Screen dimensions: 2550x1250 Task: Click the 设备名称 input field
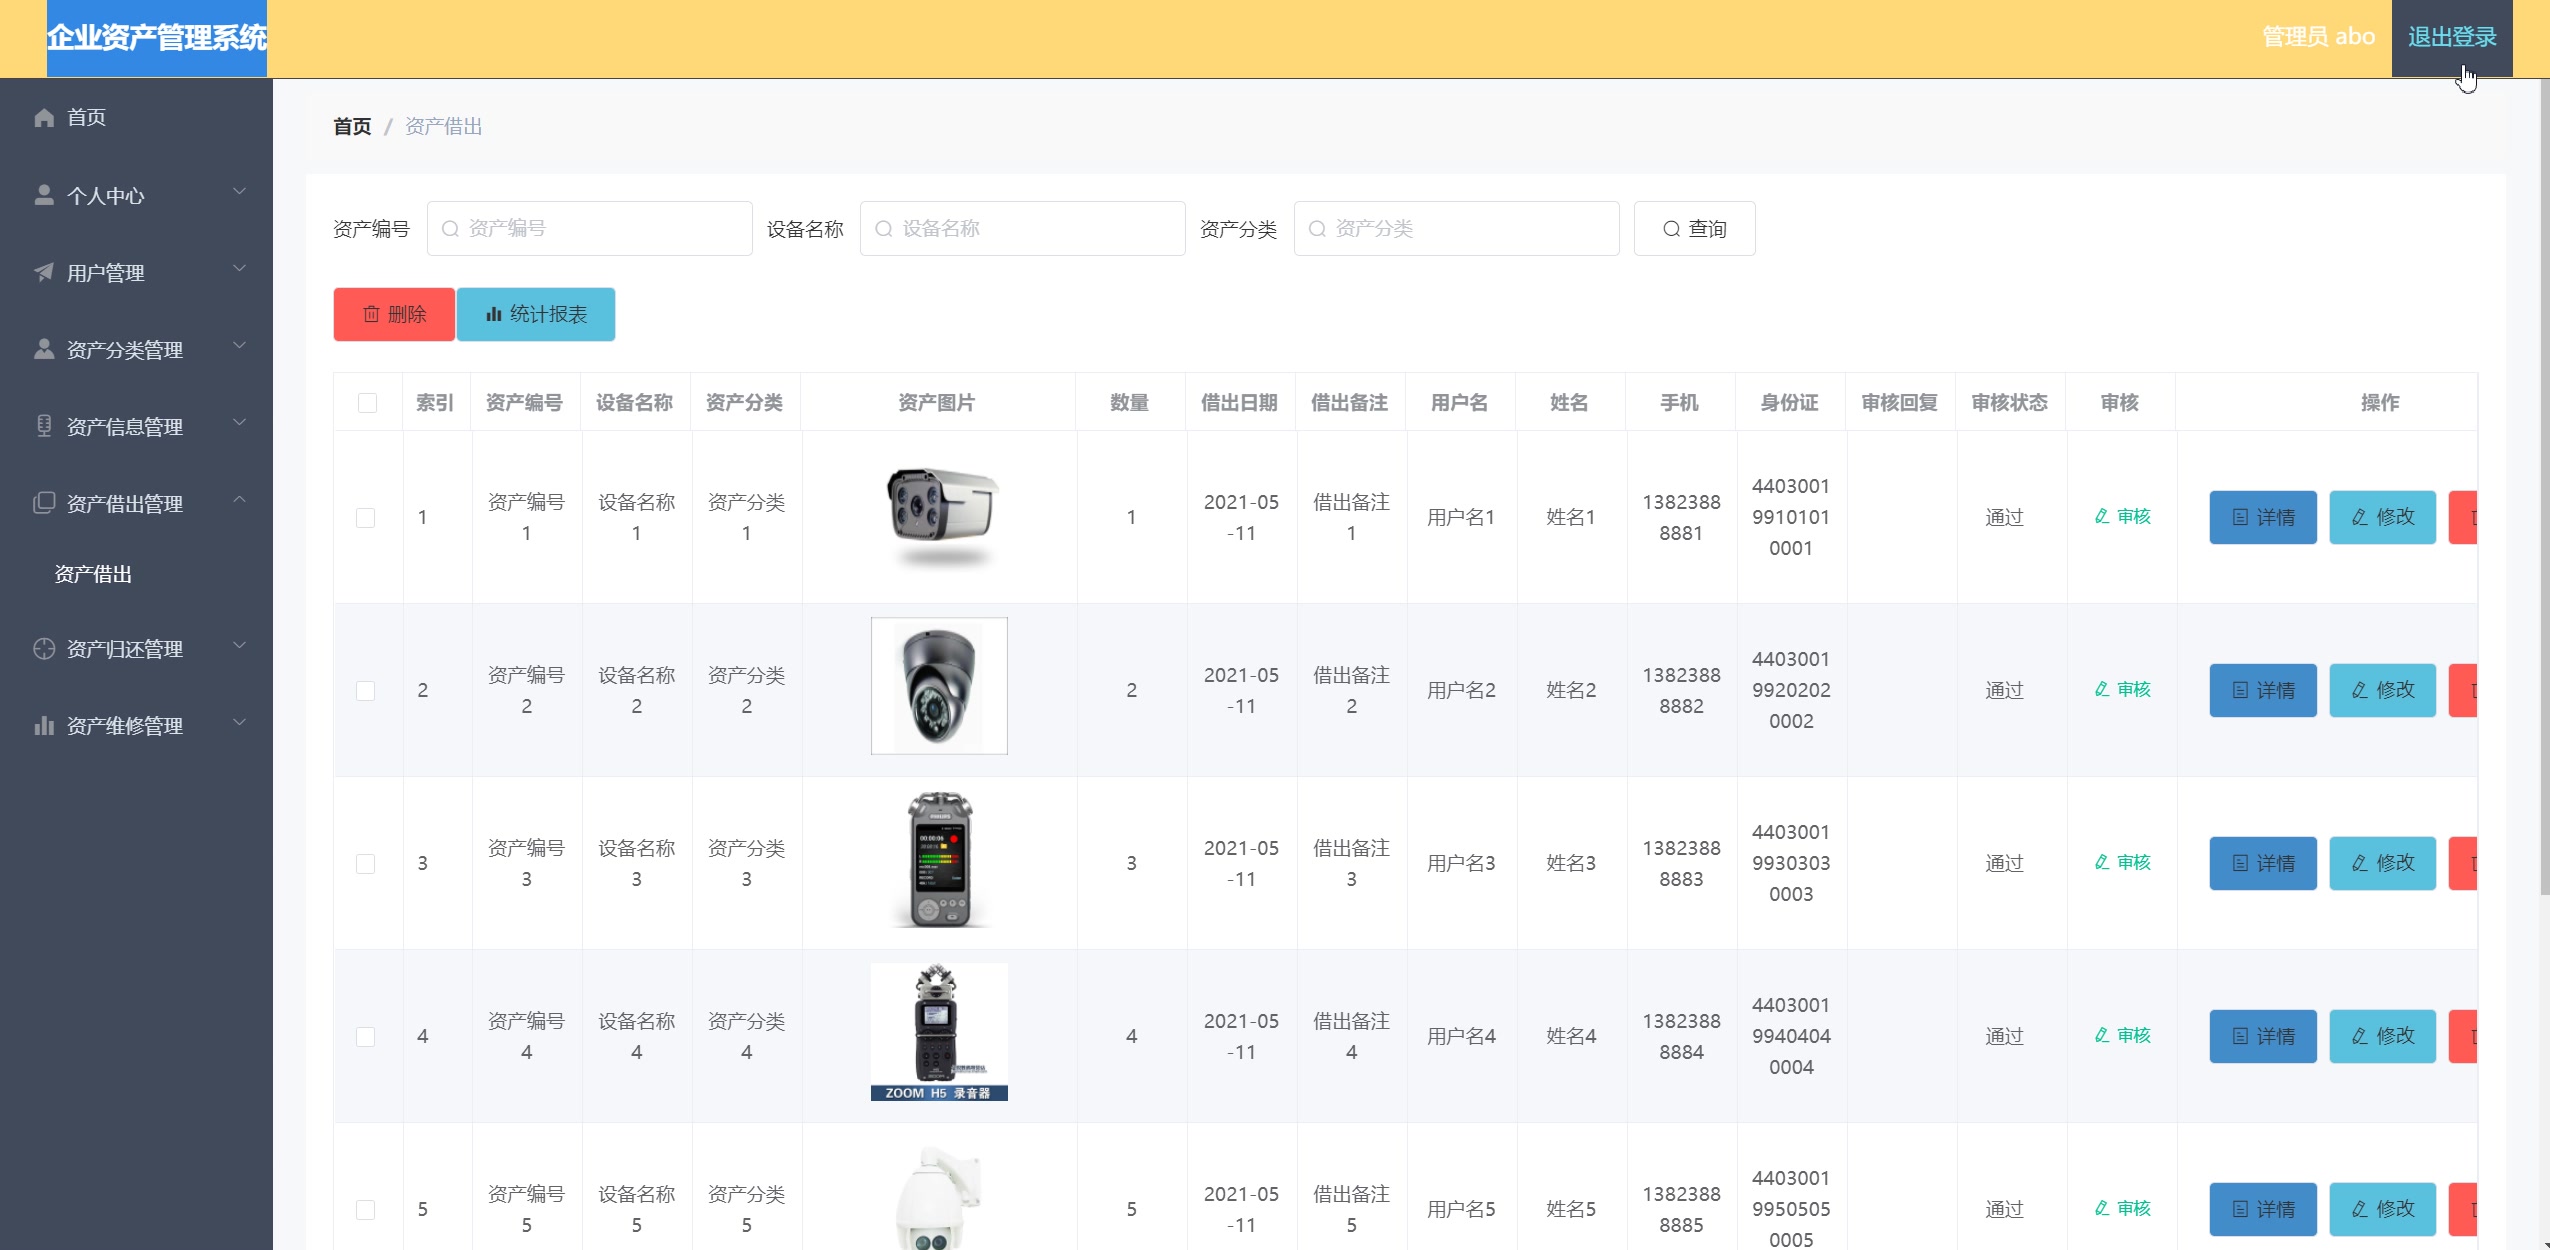click(1023, 229)
